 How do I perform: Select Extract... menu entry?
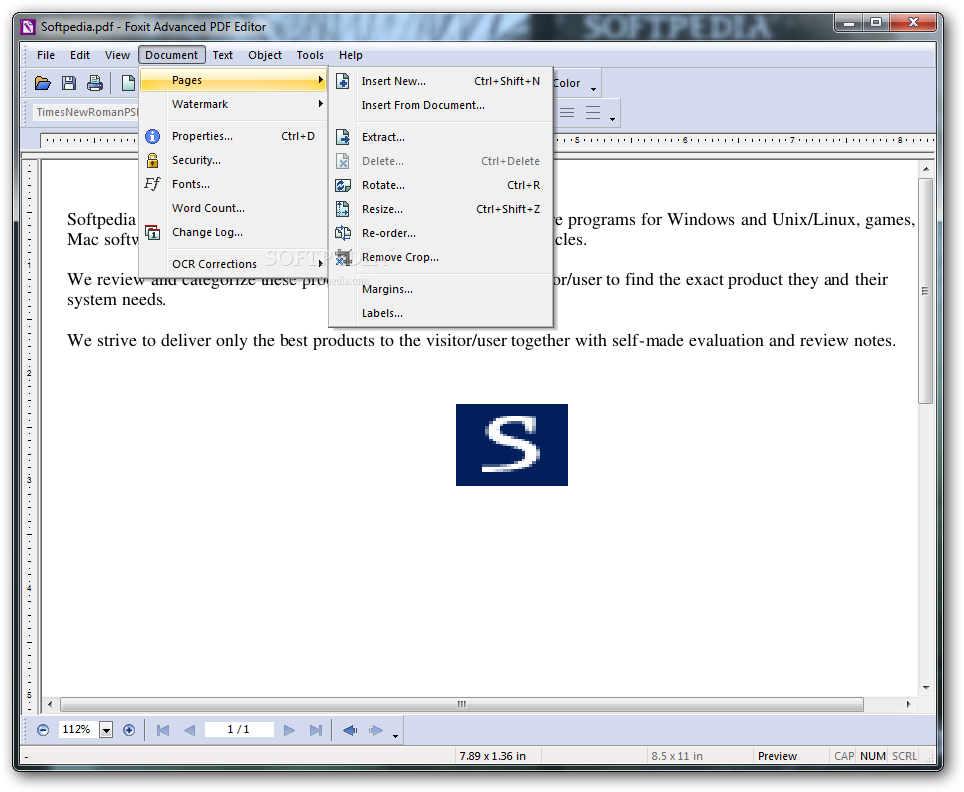[441, 137]
